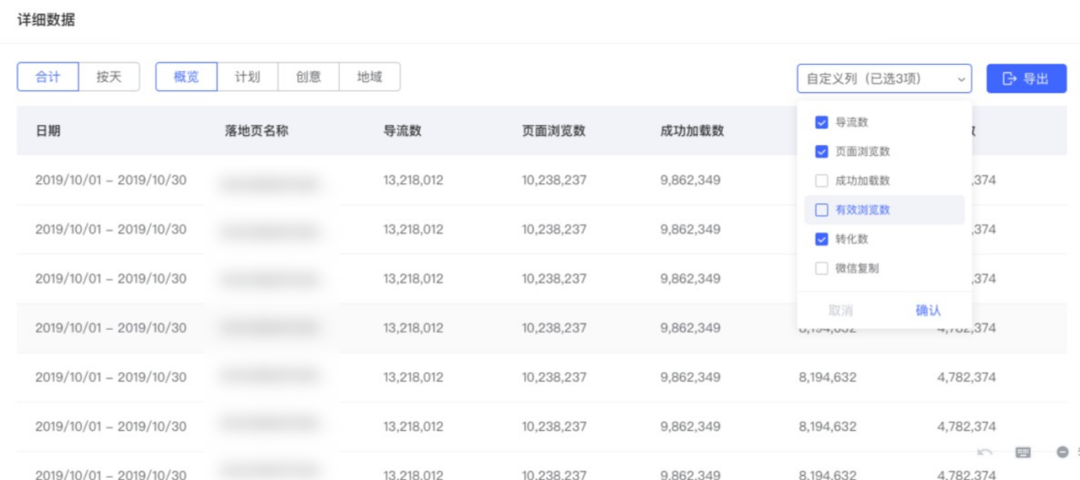The image size is (1080, 480).
Task: Click the 导出 export button
Action: click(x=1026, y=79)
